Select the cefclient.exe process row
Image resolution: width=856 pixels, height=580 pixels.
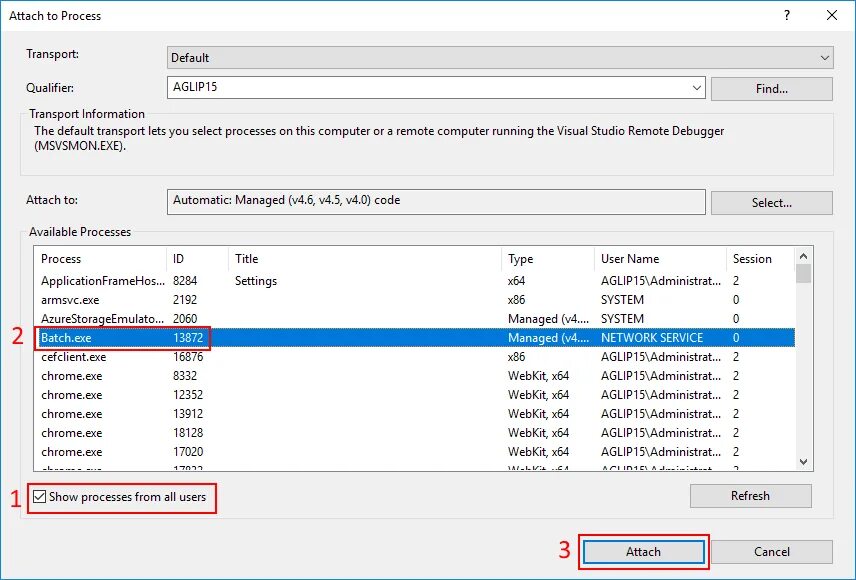414,357
